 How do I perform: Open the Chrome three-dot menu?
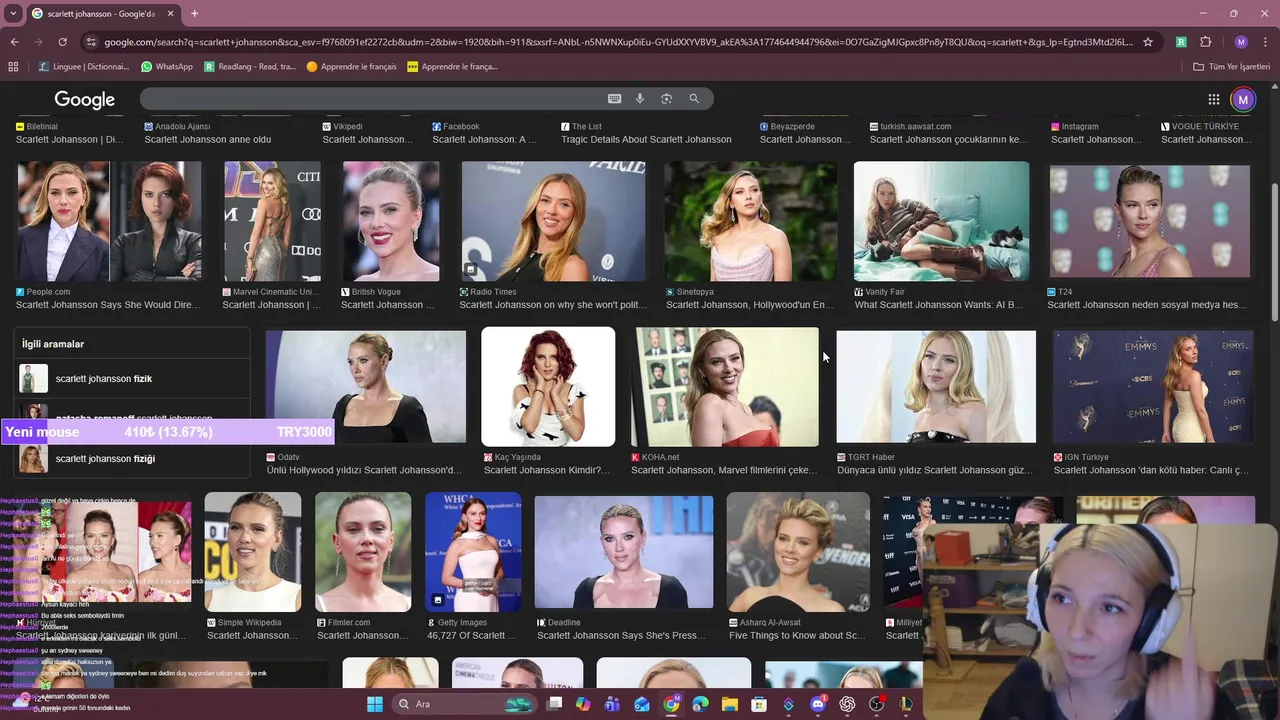pyautogui.click(x=1265, y=42)
